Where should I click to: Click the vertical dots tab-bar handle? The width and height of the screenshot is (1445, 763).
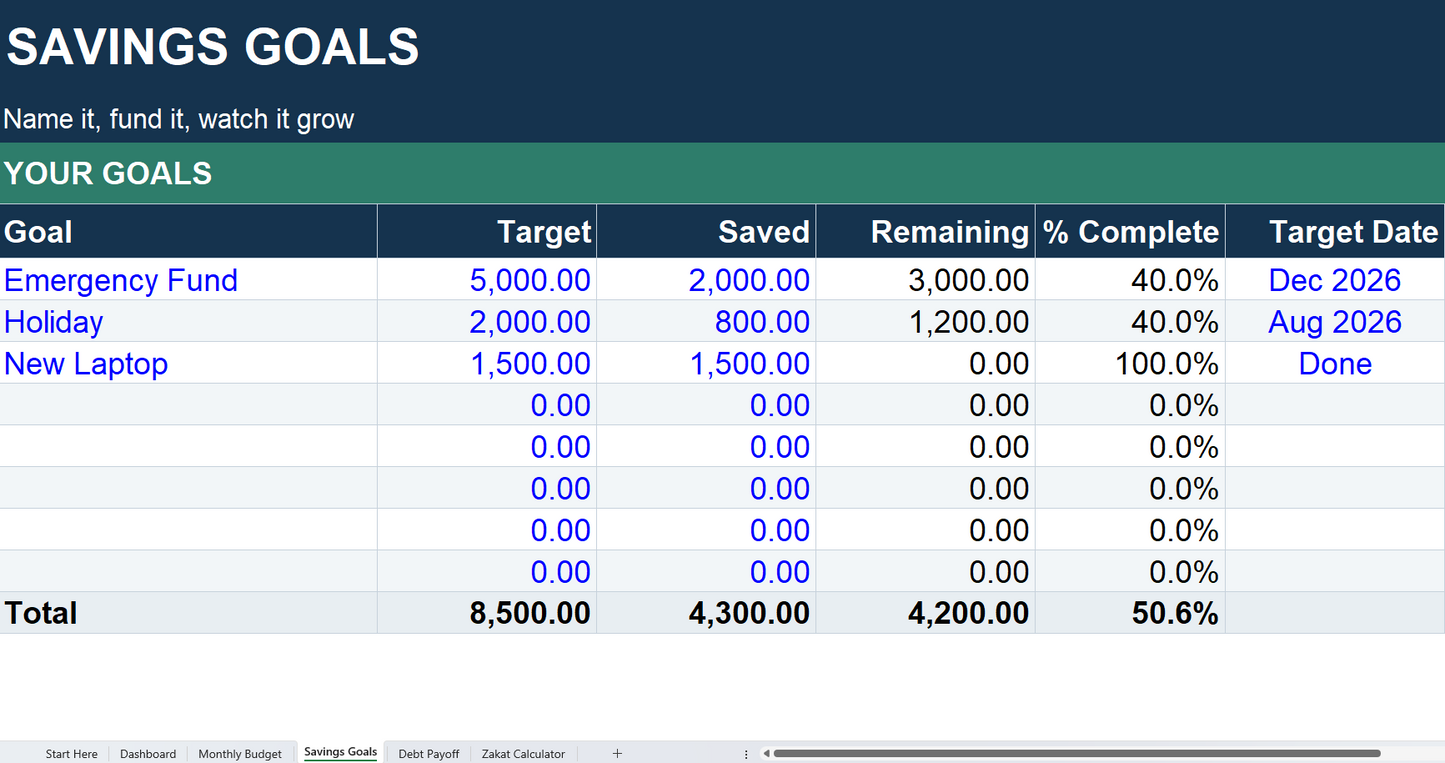(x=746, y=754)
